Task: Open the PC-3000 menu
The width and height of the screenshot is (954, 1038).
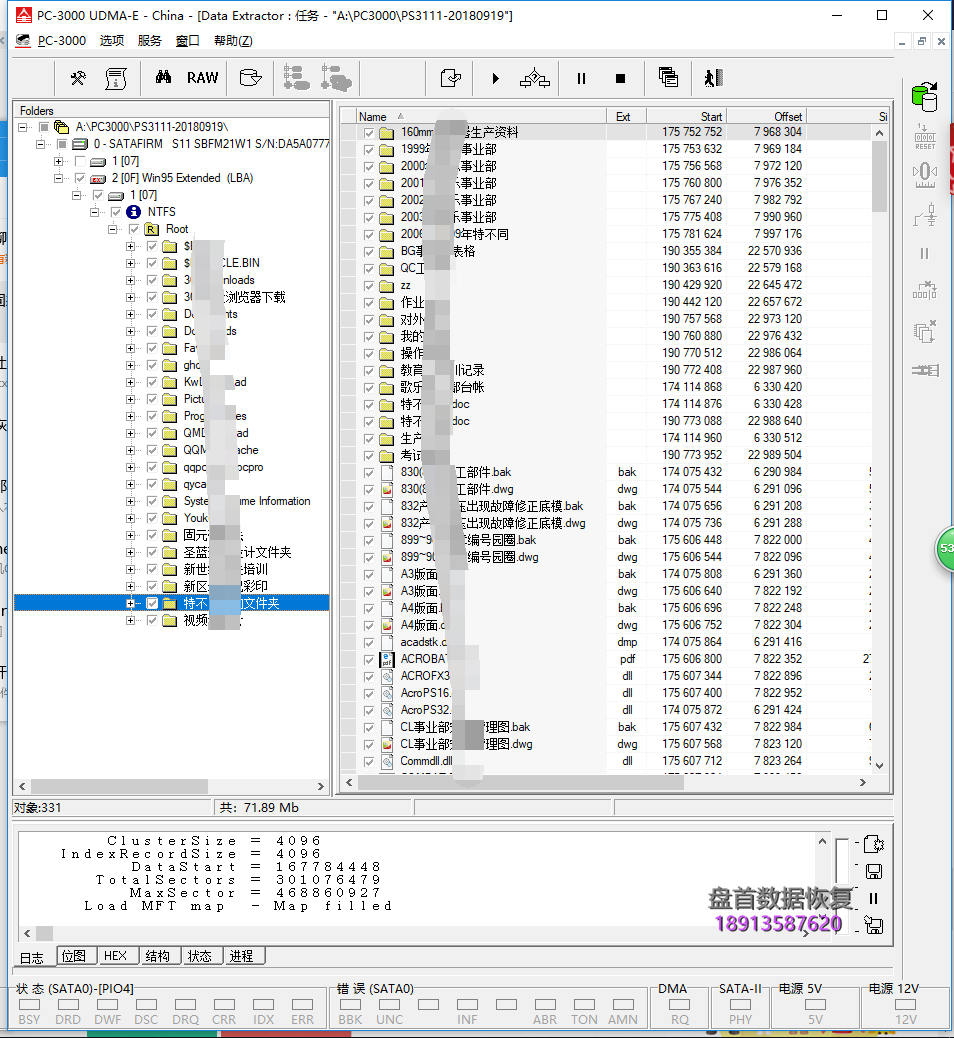Action: coord(62,41)
